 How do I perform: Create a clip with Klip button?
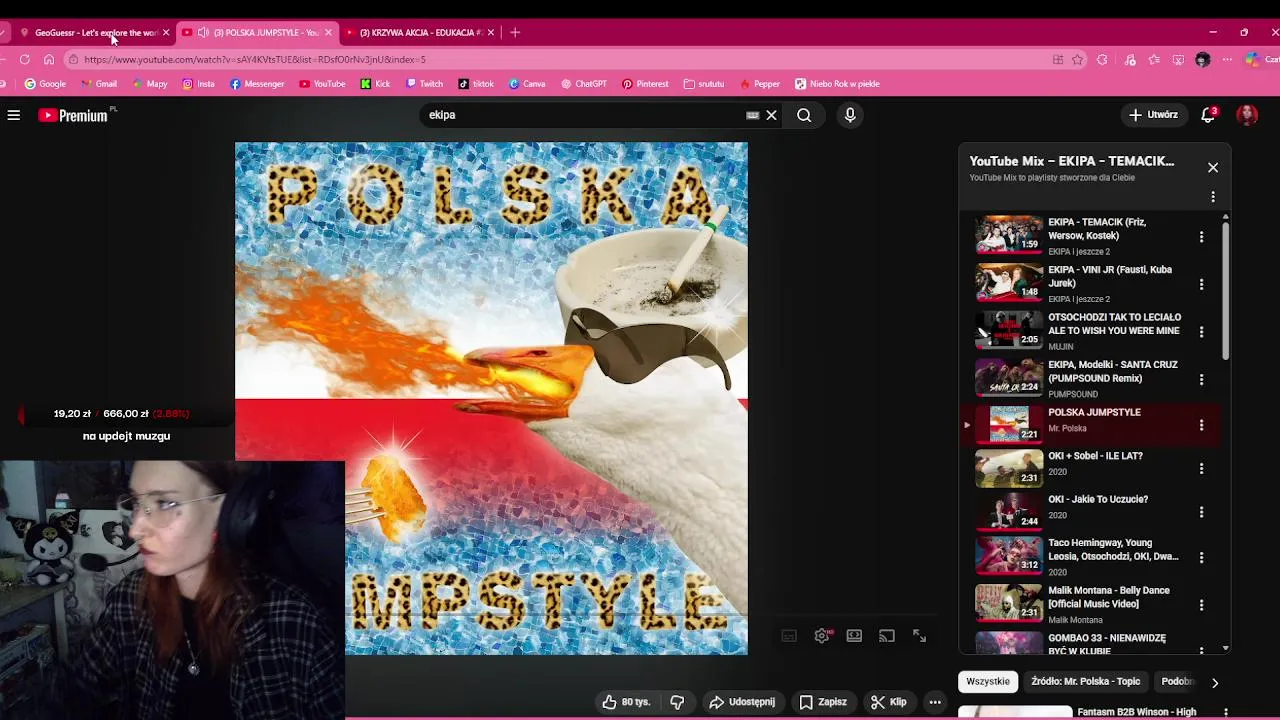click(888, 702)
